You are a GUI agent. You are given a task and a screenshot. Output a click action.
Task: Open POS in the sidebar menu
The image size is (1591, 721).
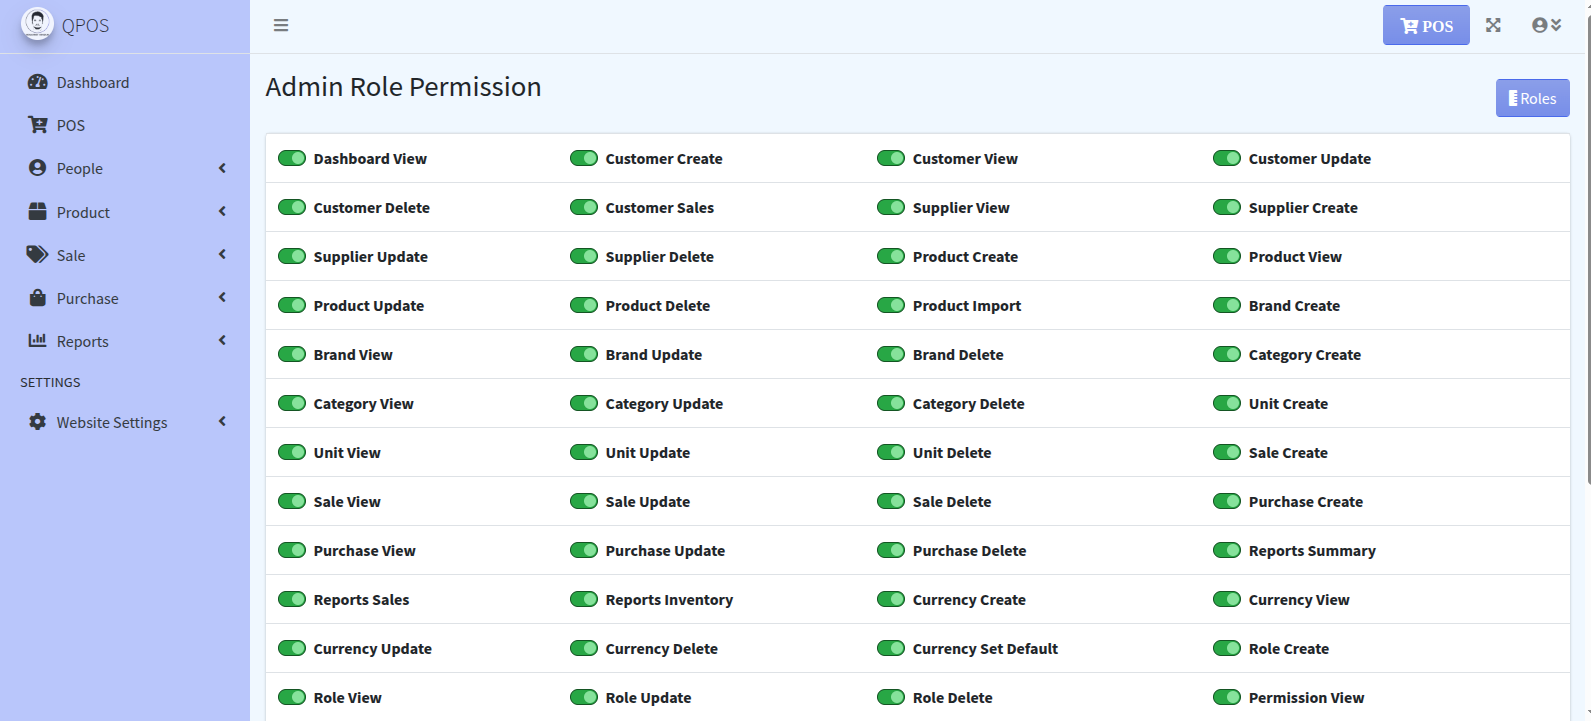point(125,125)
